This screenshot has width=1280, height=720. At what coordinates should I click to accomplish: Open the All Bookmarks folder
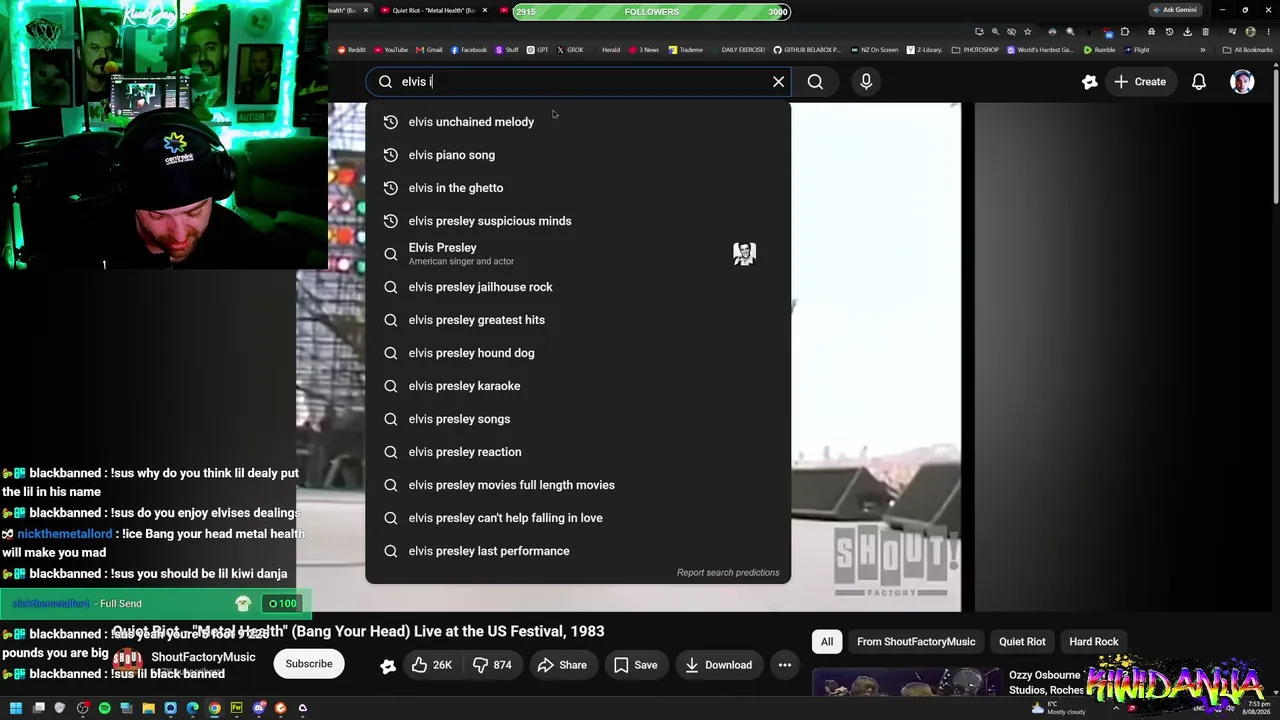(x=1247, y=50)
